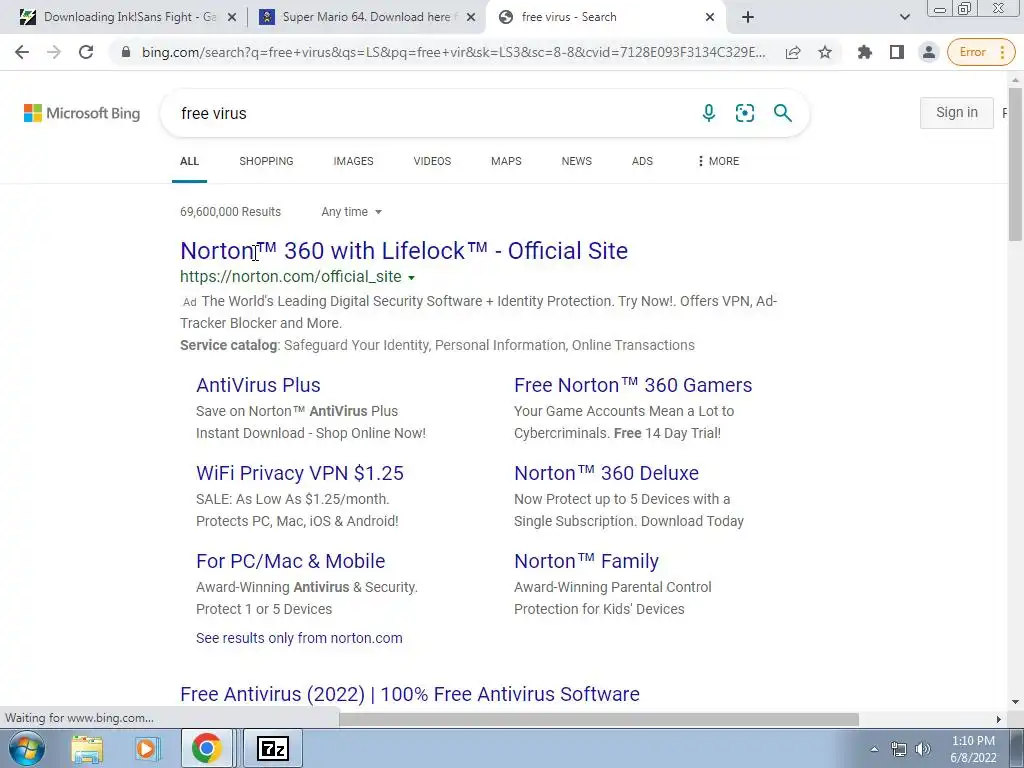Open a new tab with the plus button
This screenshot has height=768, width=1024.
pyautogui.click(x=748, y=17)
